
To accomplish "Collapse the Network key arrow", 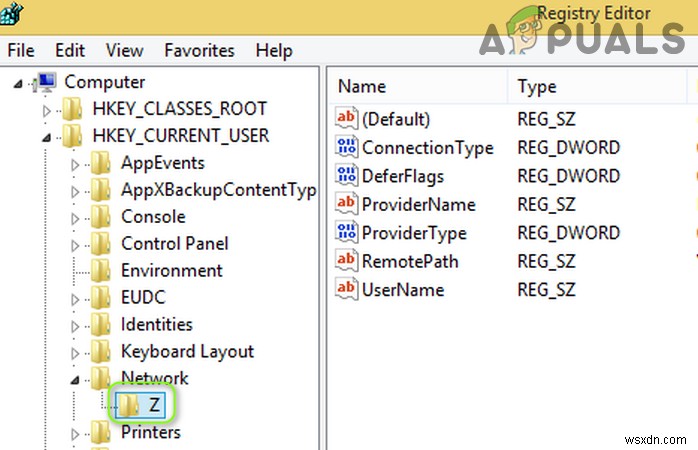I will point(75,380).
